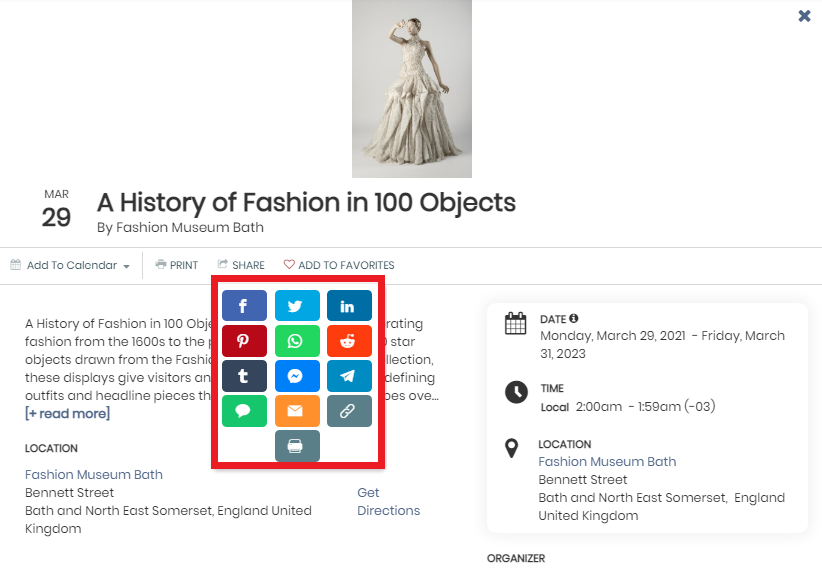Image resolution: width=822 pixels, height=574 pixels.
Task: Click the gray printer share icon
Action: 297,446
